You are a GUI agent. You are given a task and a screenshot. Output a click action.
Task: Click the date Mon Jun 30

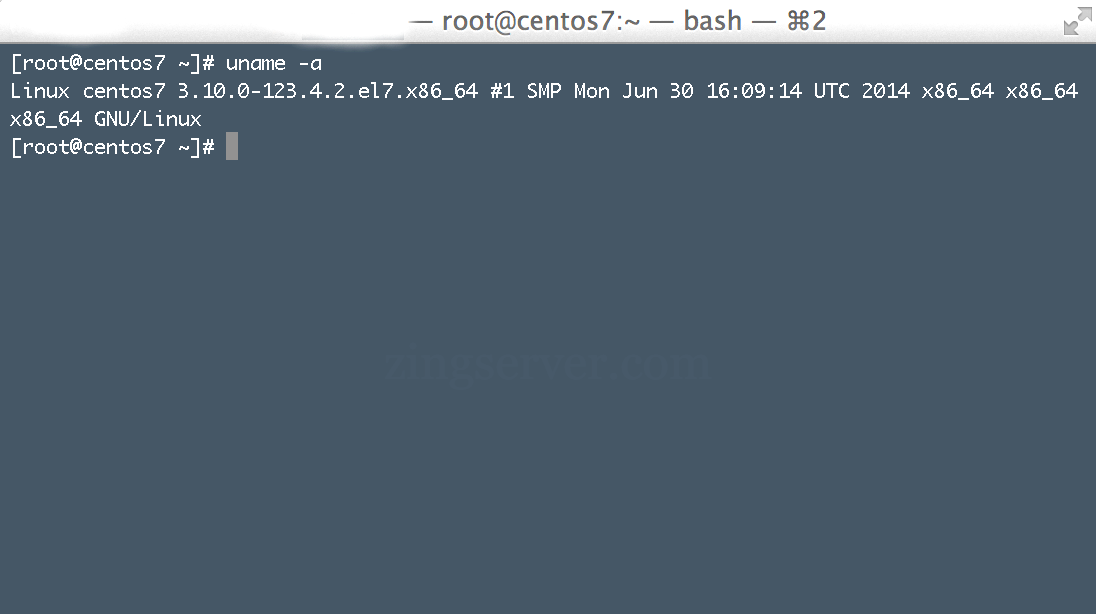[633, 91]
